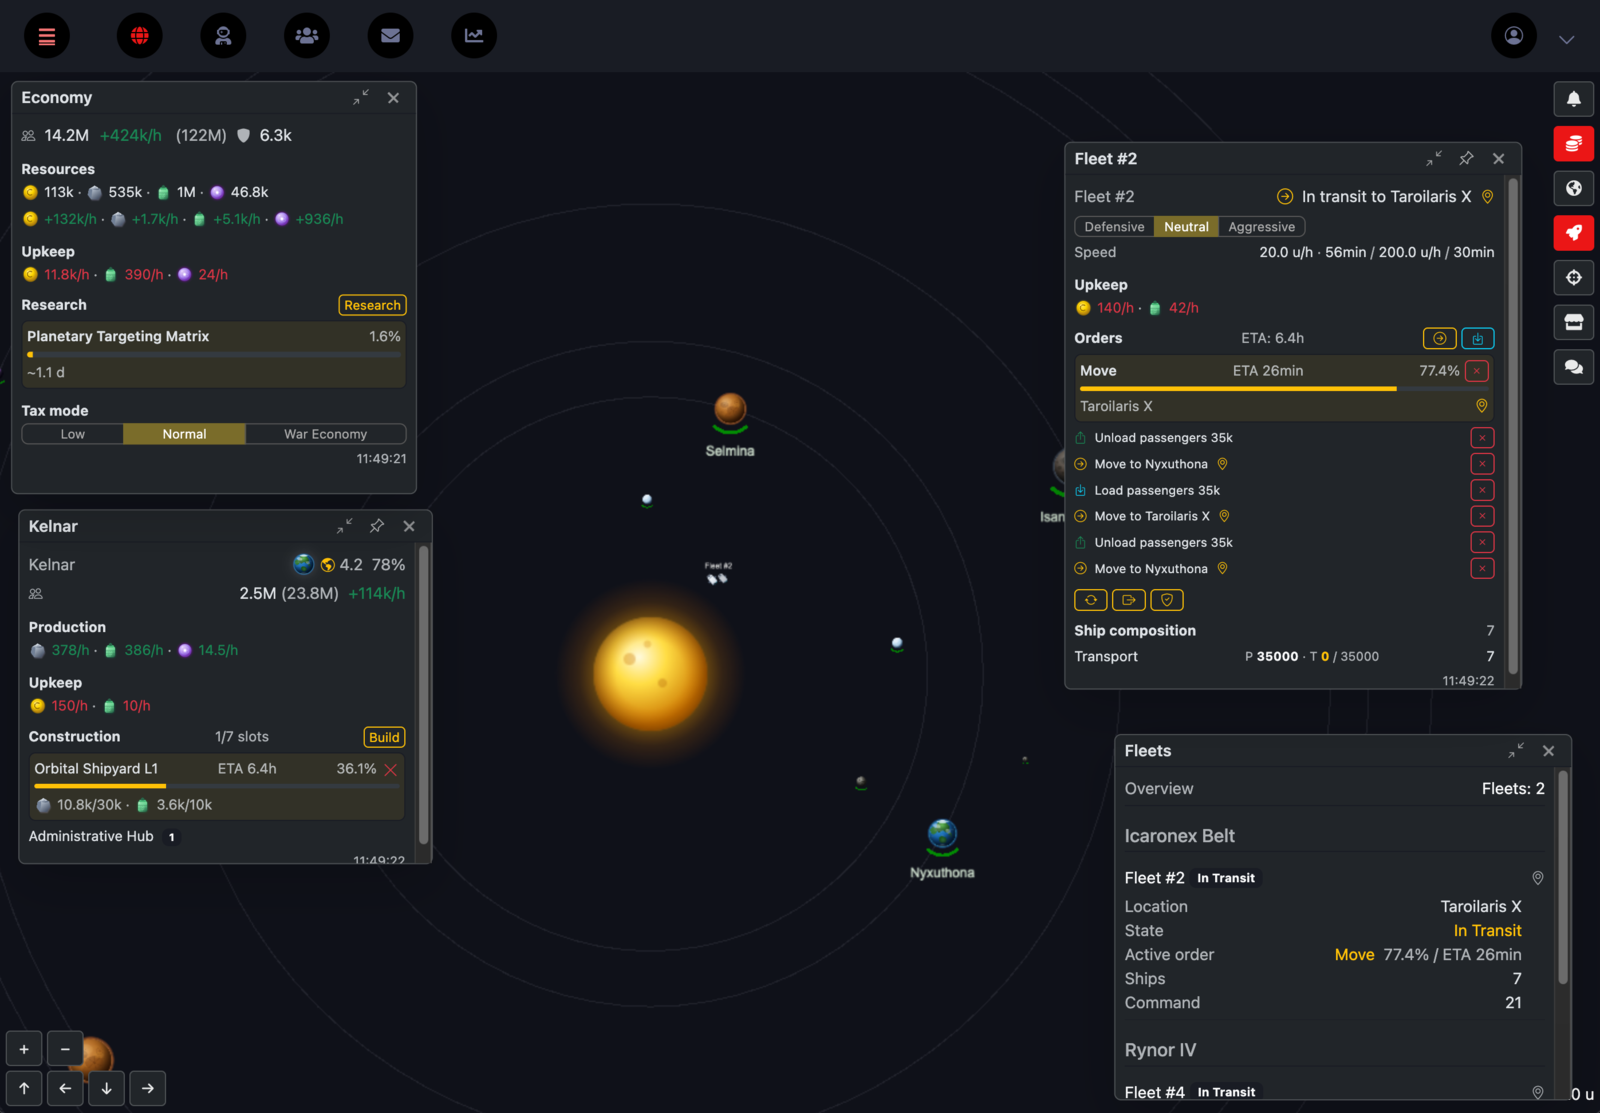Screen dimensions: 1600x1113
Task: Close the Fleets panel
Action: click(x=1548, y=751)
